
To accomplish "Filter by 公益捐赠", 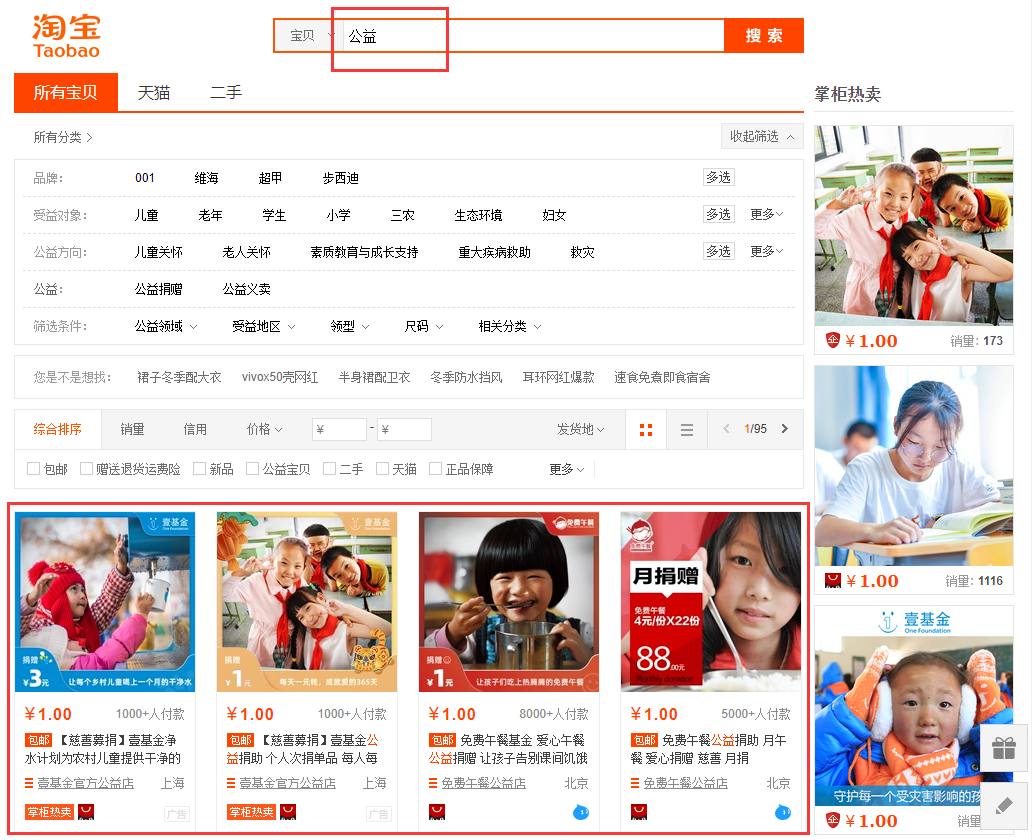I will tap(159, 289).
